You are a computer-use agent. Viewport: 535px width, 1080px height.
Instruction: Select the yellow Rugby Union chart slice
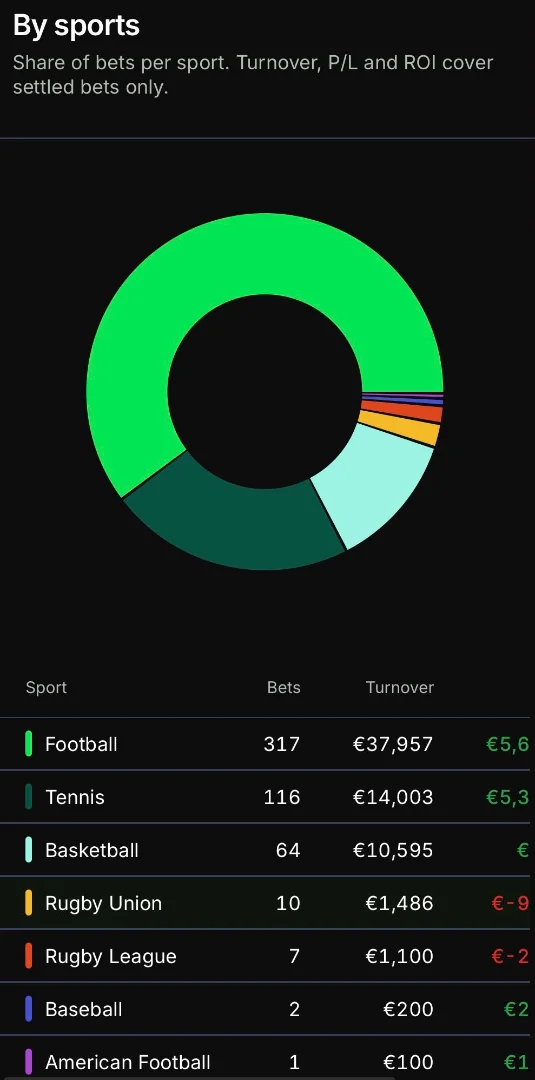[x=399, y=428]
